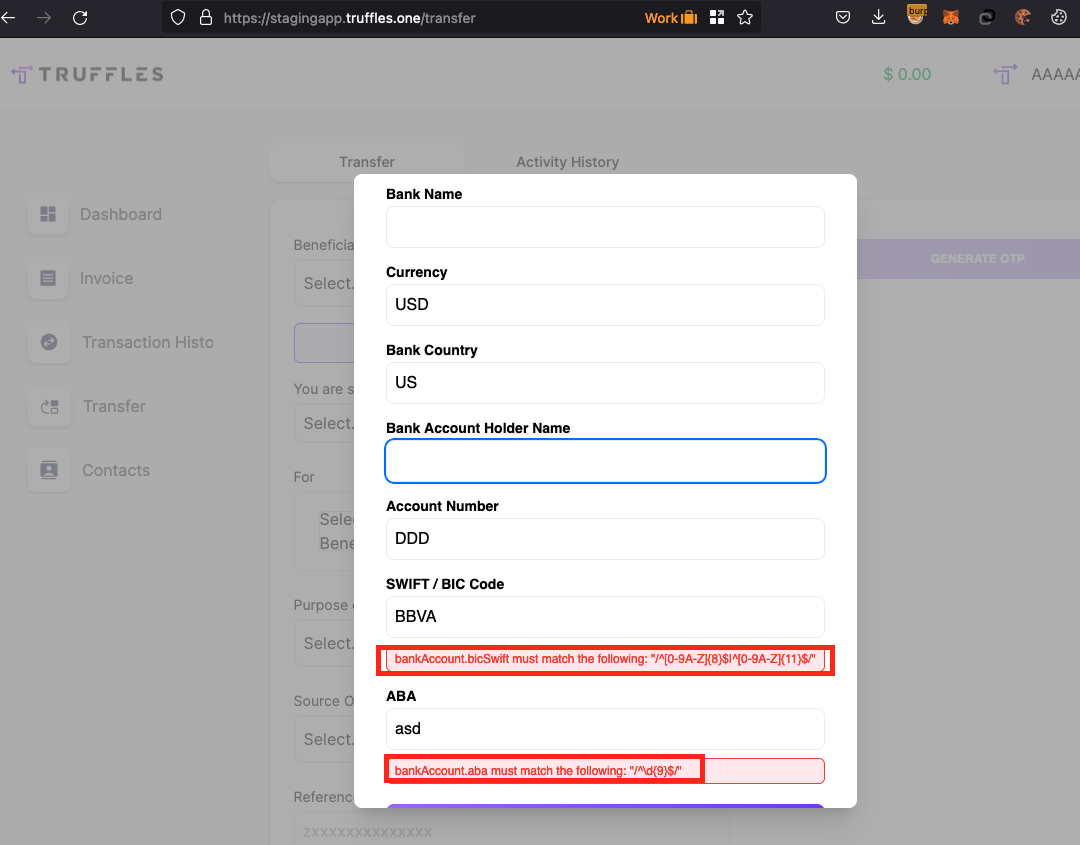Screen dimensions: 1080x845
Task: Open the Downloads arrow icon
Action: pyautogui.click(x=878, y=18)
